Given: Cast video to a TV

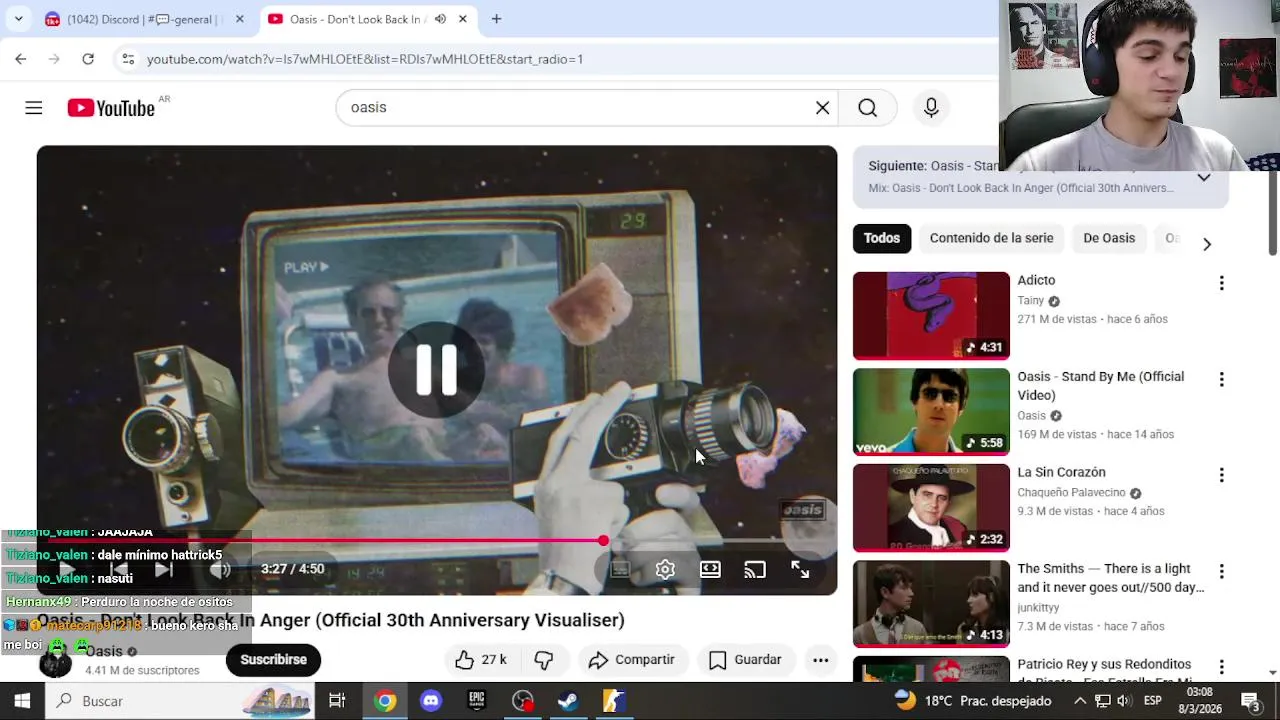Looking at the screenshot, I should pos(755,569).
